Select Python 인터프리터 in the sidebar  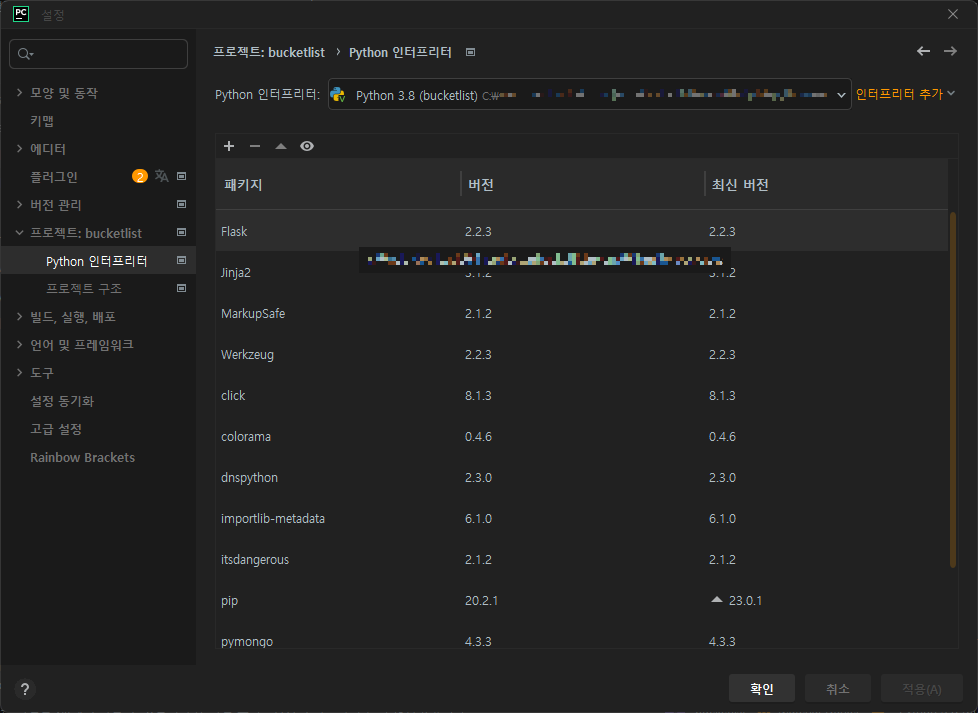pyautogui.click(x=97, y=261)
